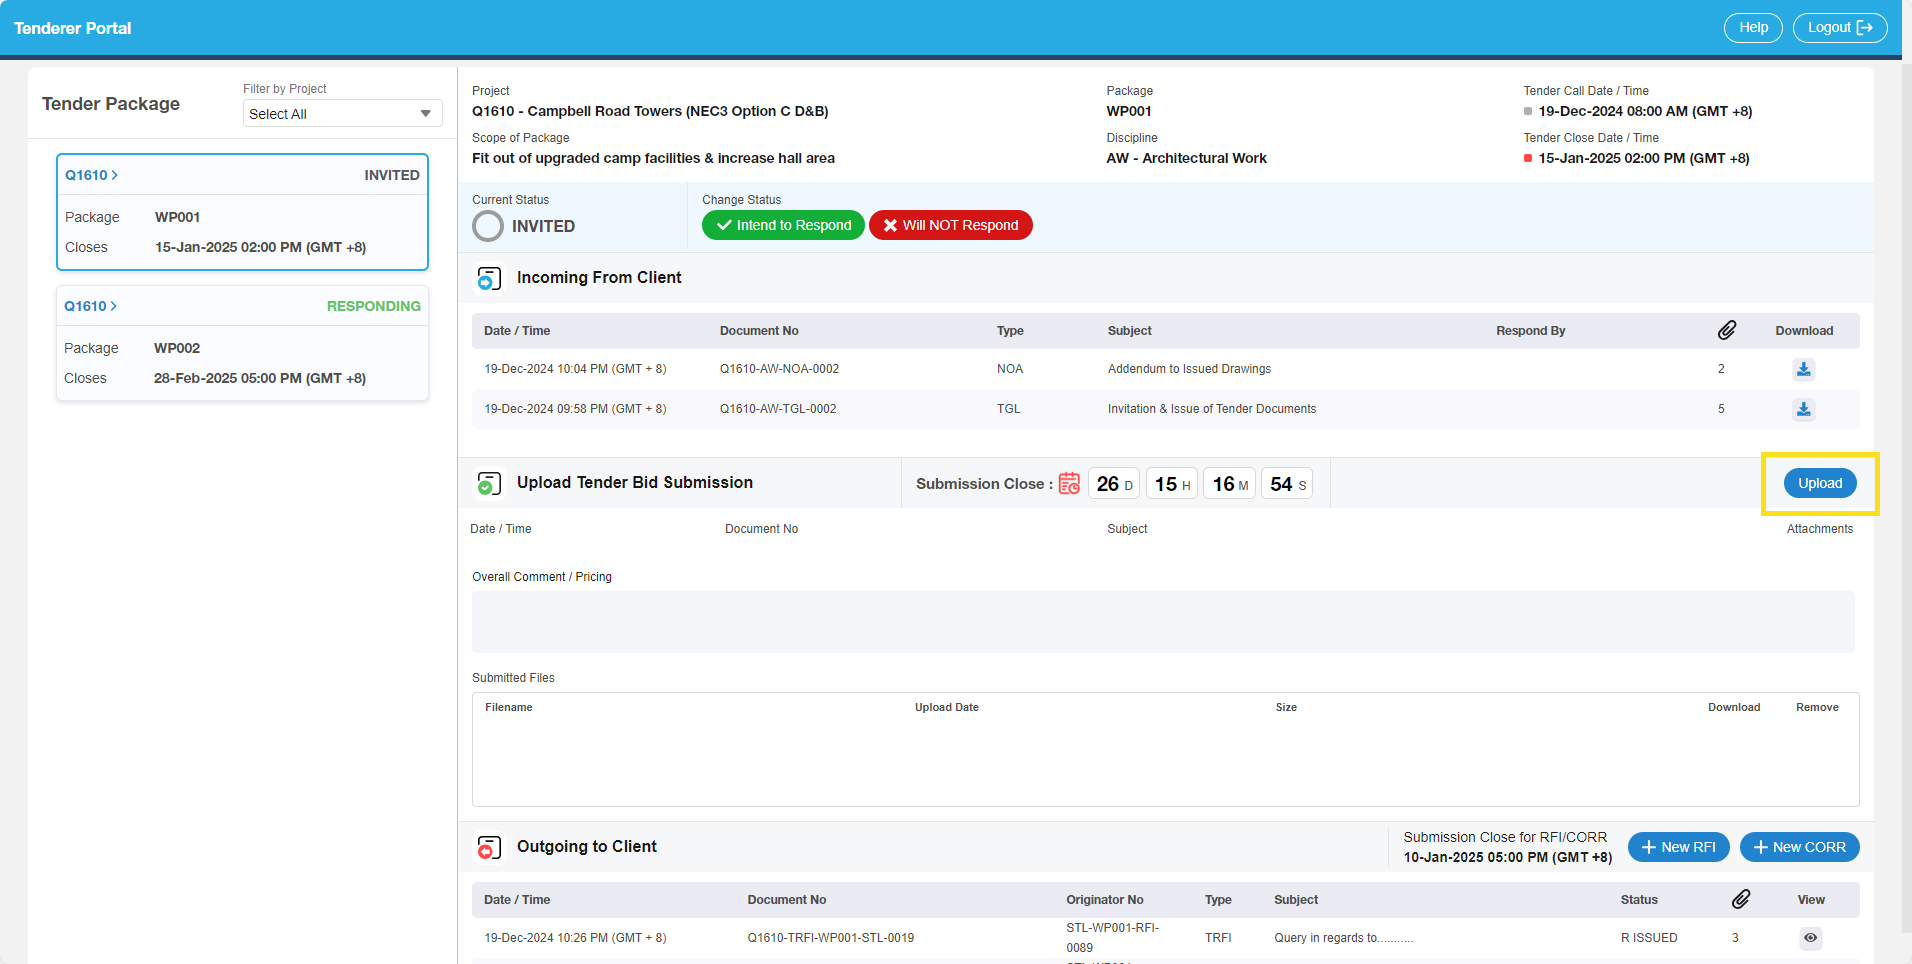Screen dimensions: 1912x964
Task: Click Intend to Respond button
Action: pyautogui.click(x=783, y=225)
